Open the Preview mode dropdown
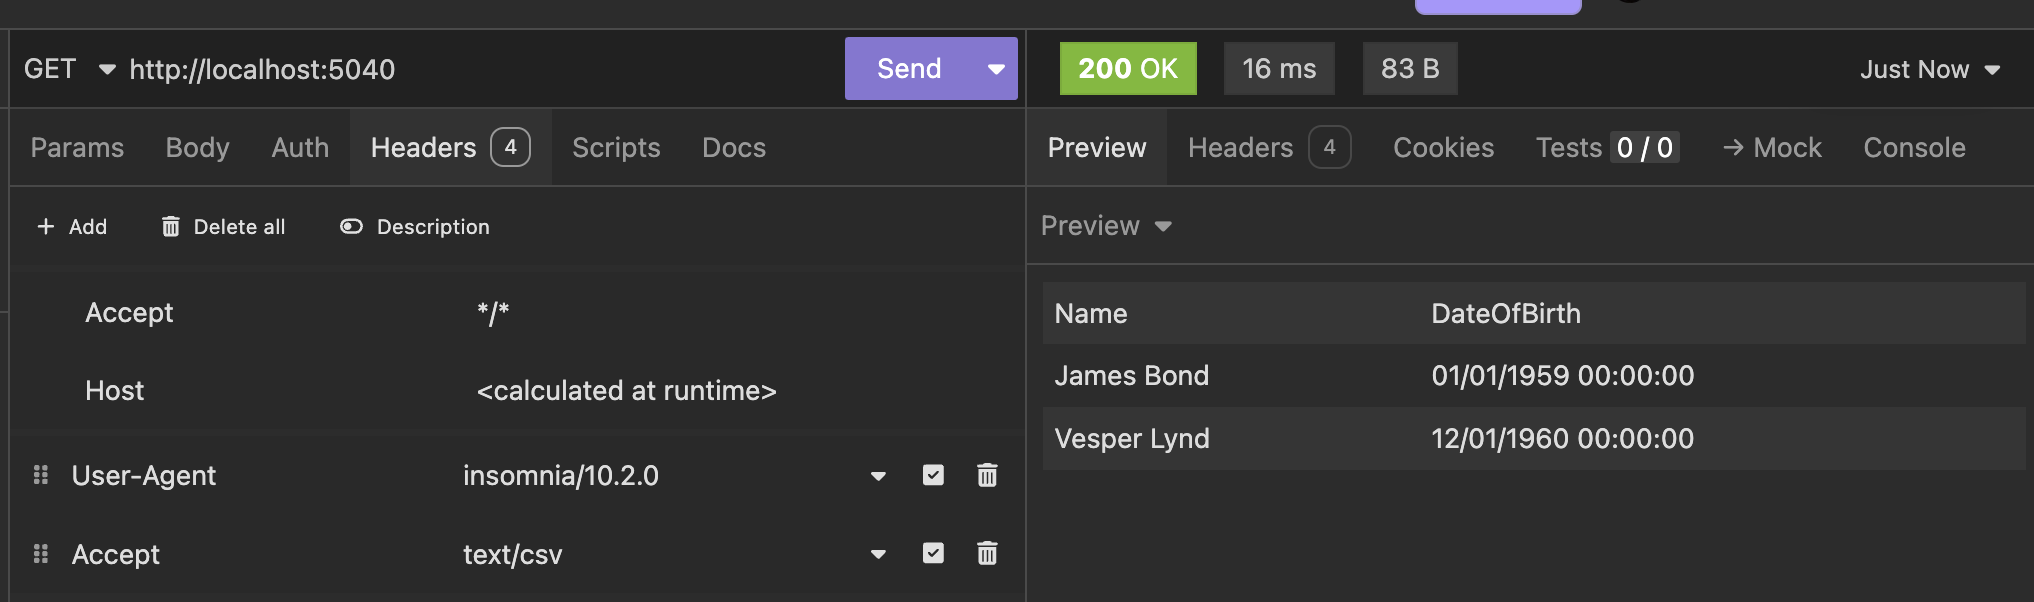The image size is (2034, 602). point(1163,226)
